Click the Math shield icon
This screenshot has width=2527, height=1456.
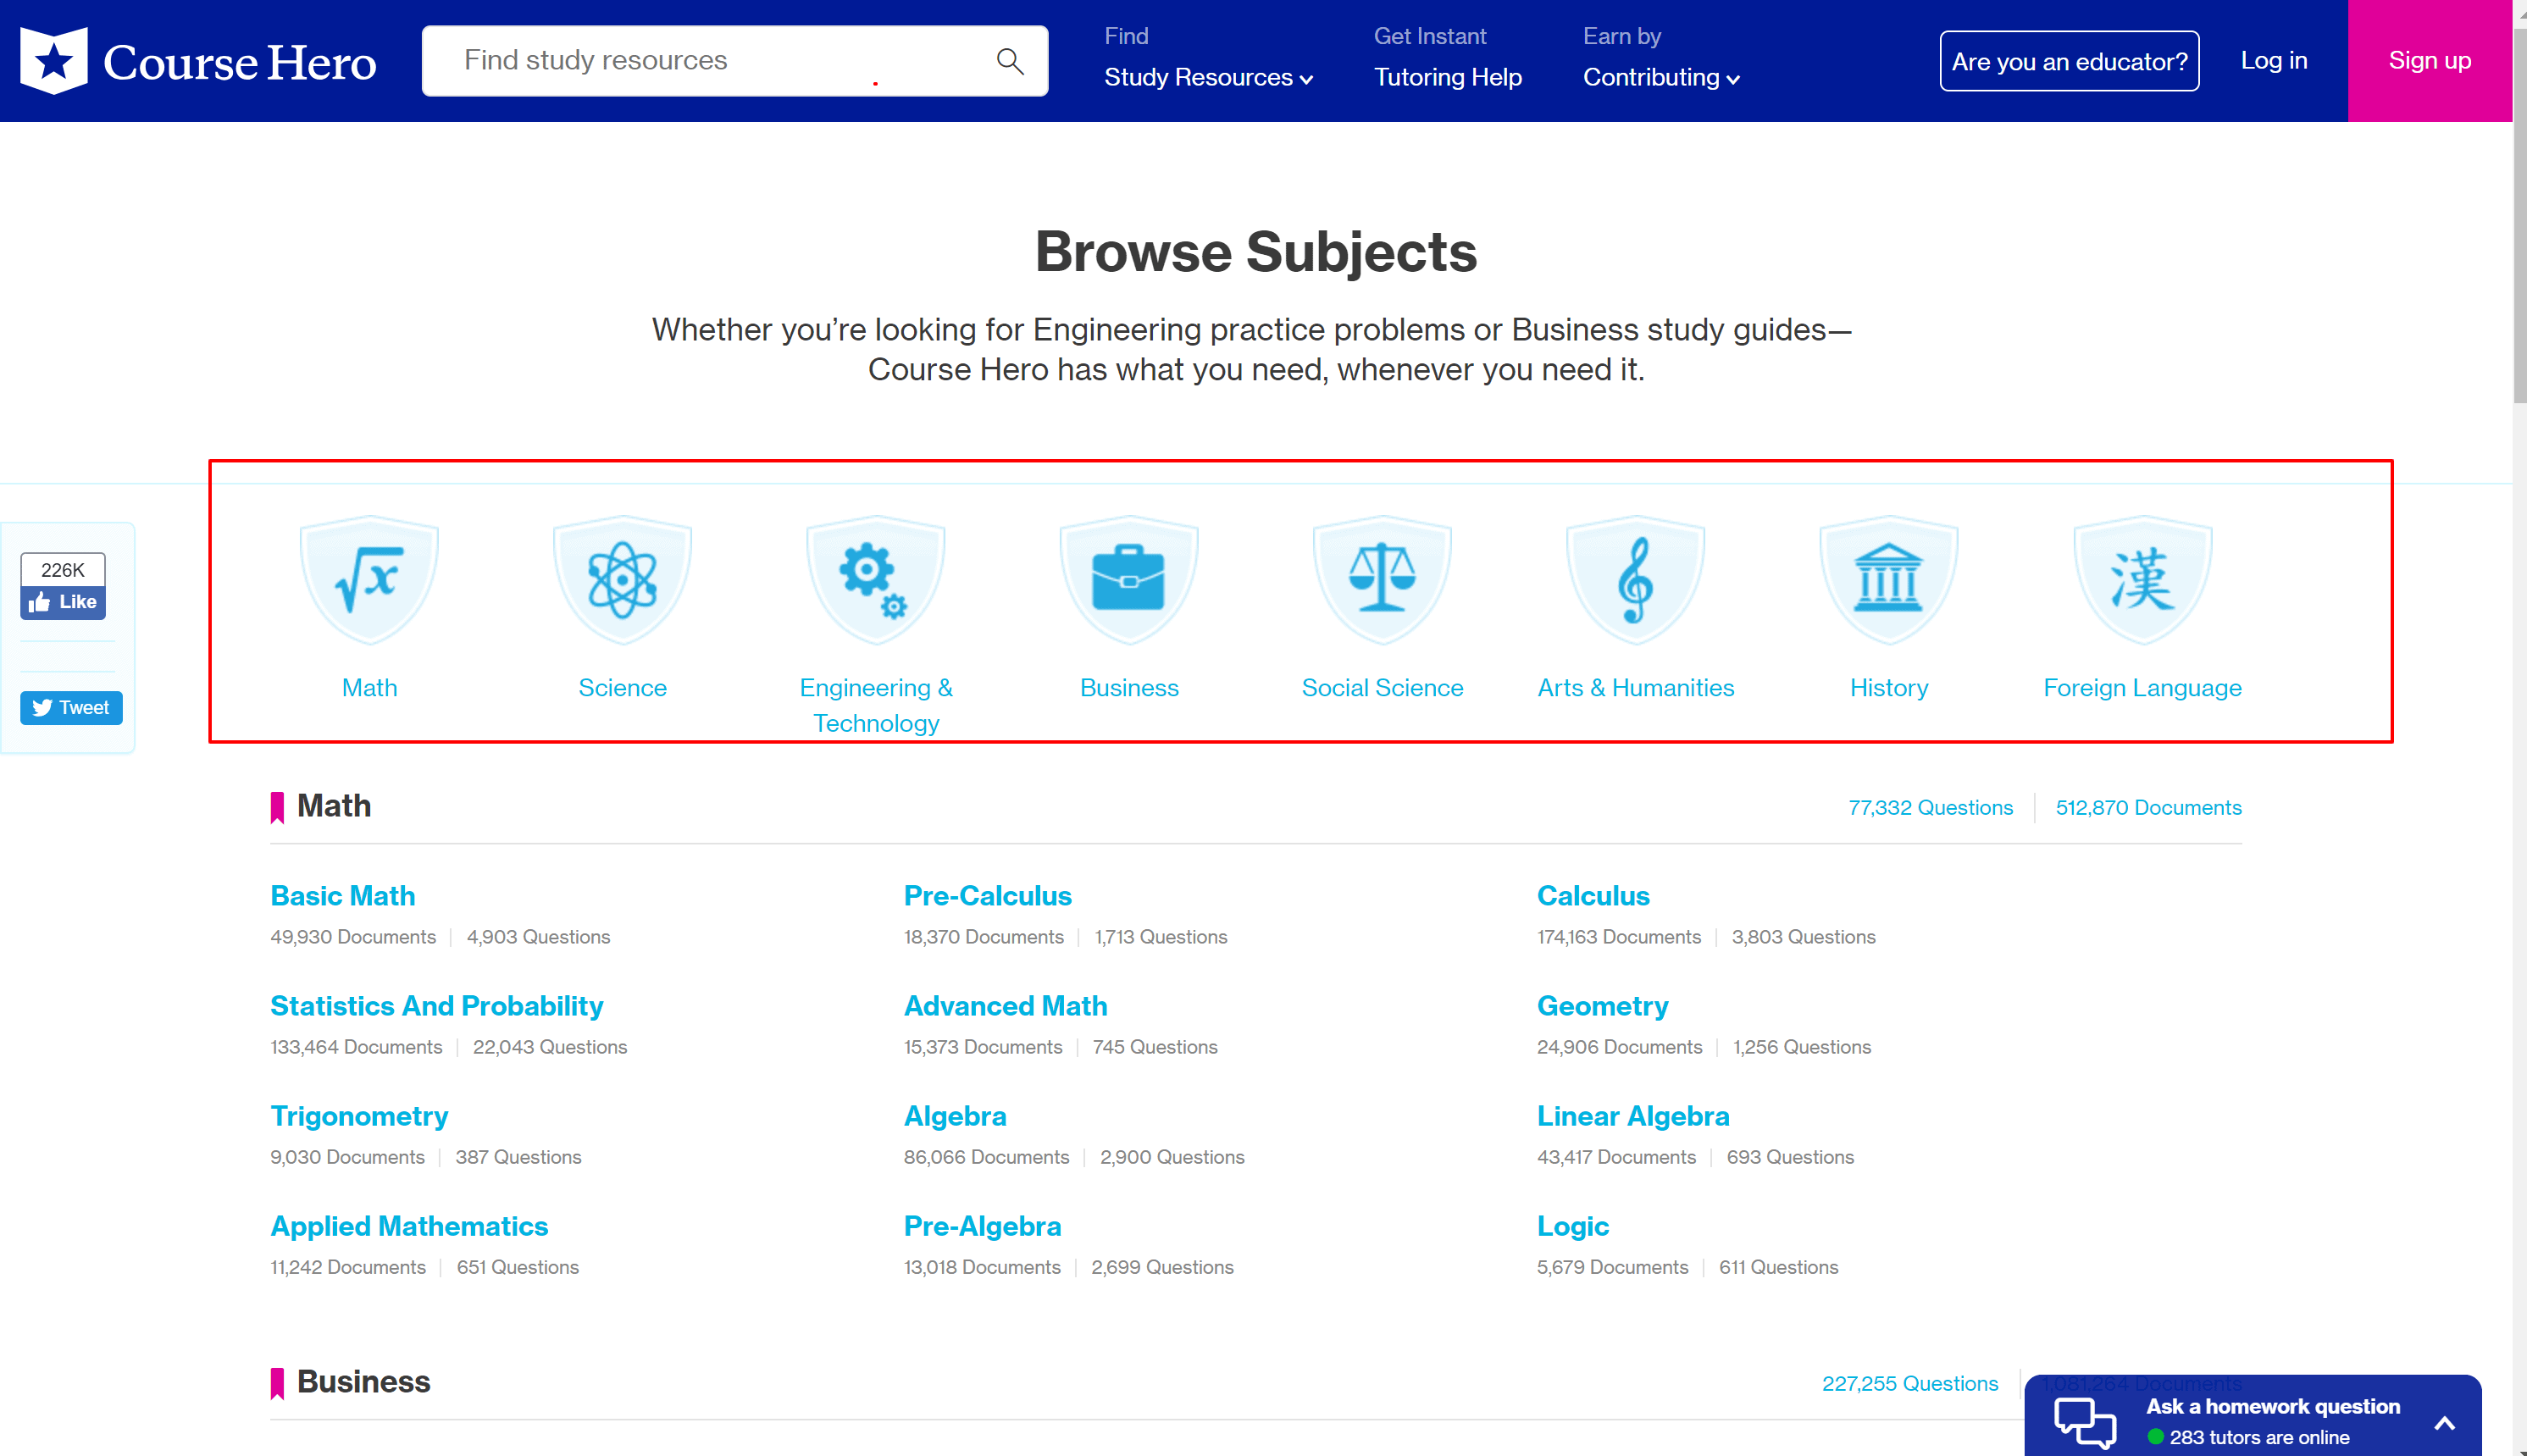(369, 579)
